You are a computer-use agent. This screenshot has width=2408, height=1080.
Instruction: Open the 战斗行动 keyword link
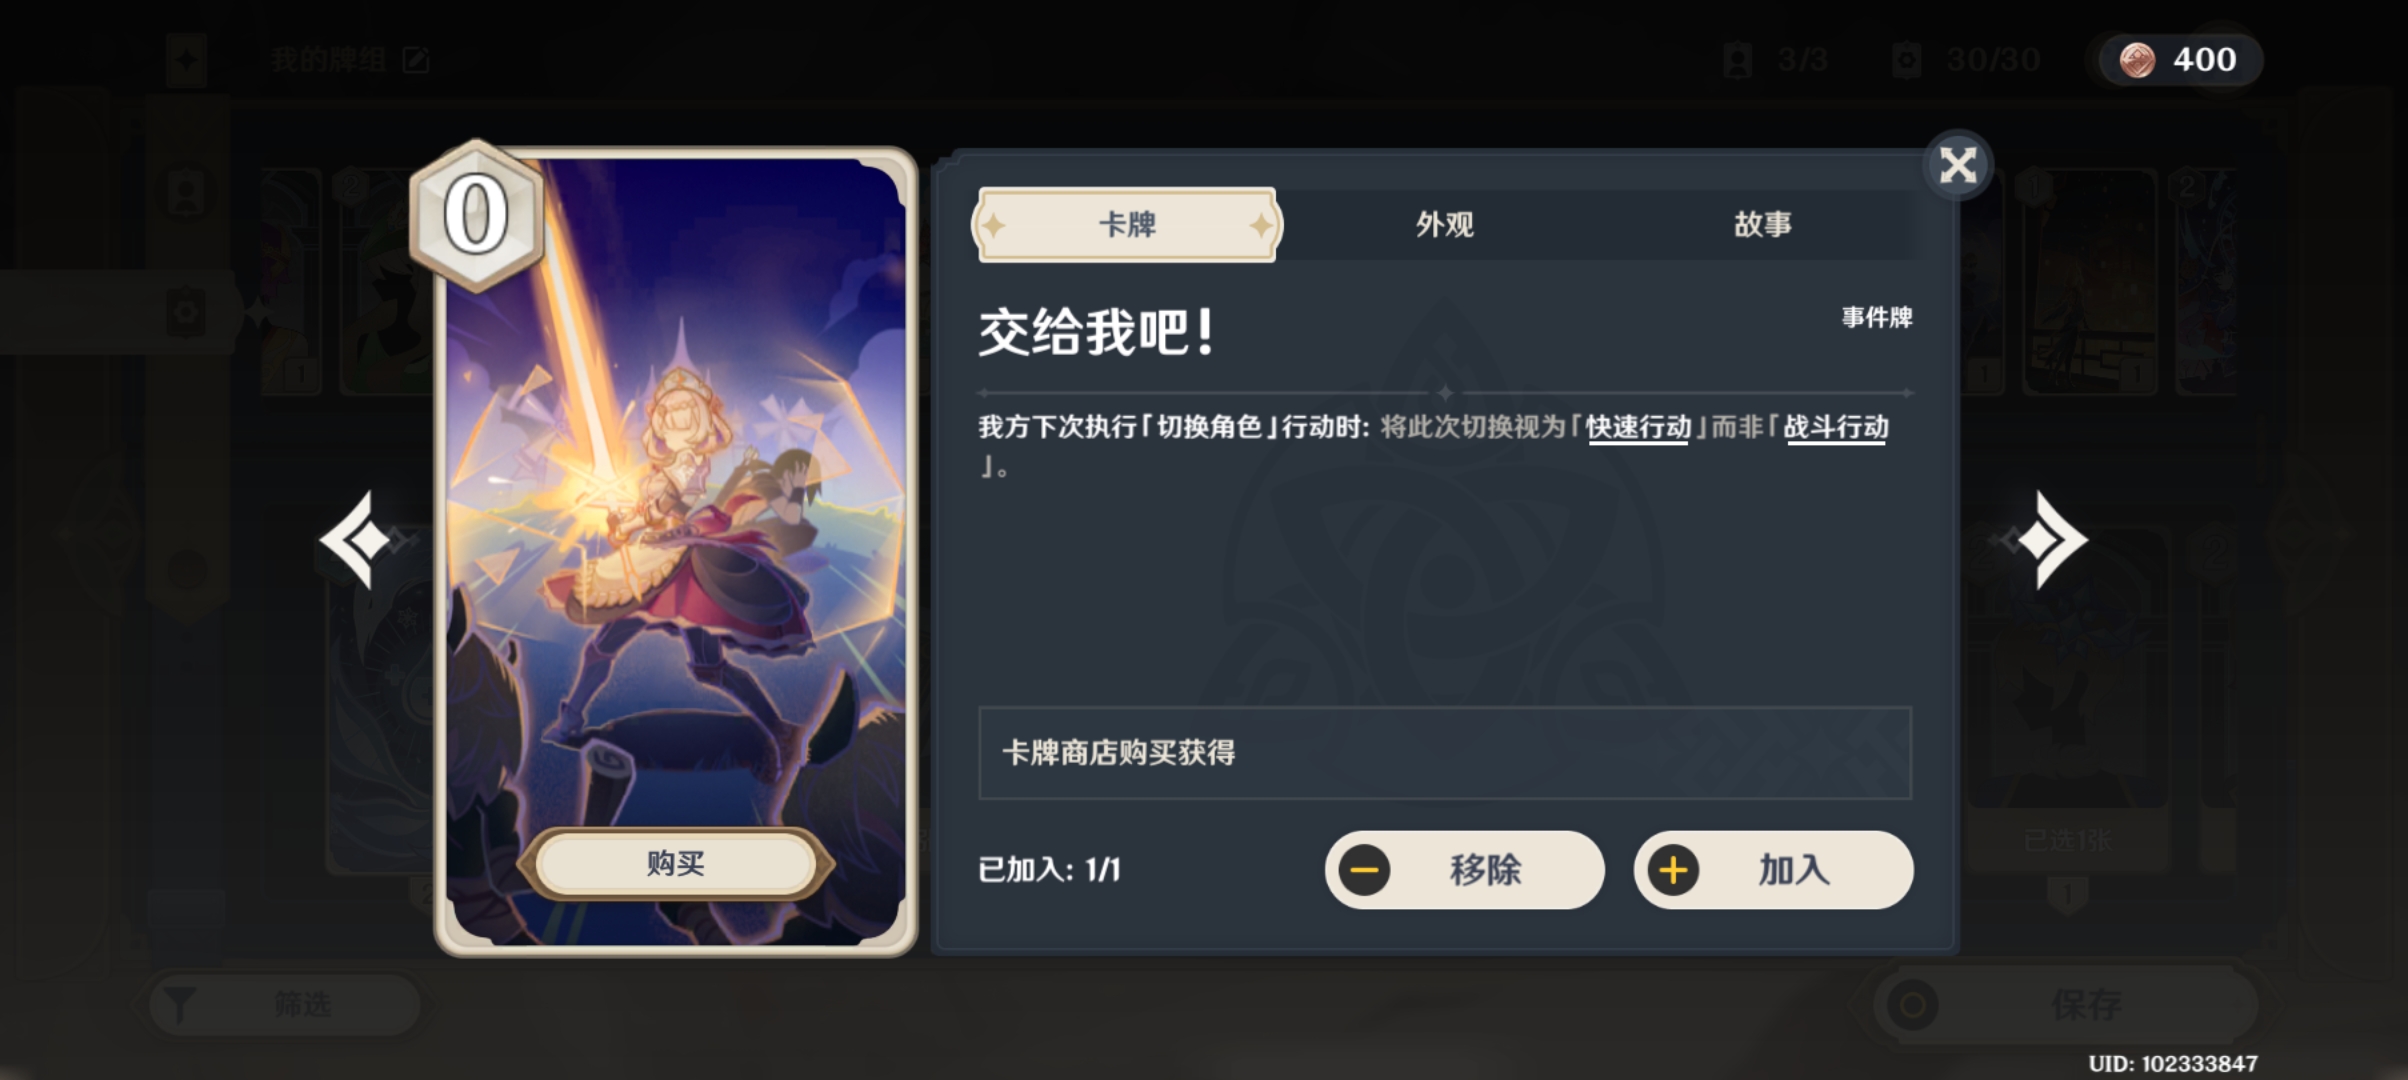(1836, 428)
